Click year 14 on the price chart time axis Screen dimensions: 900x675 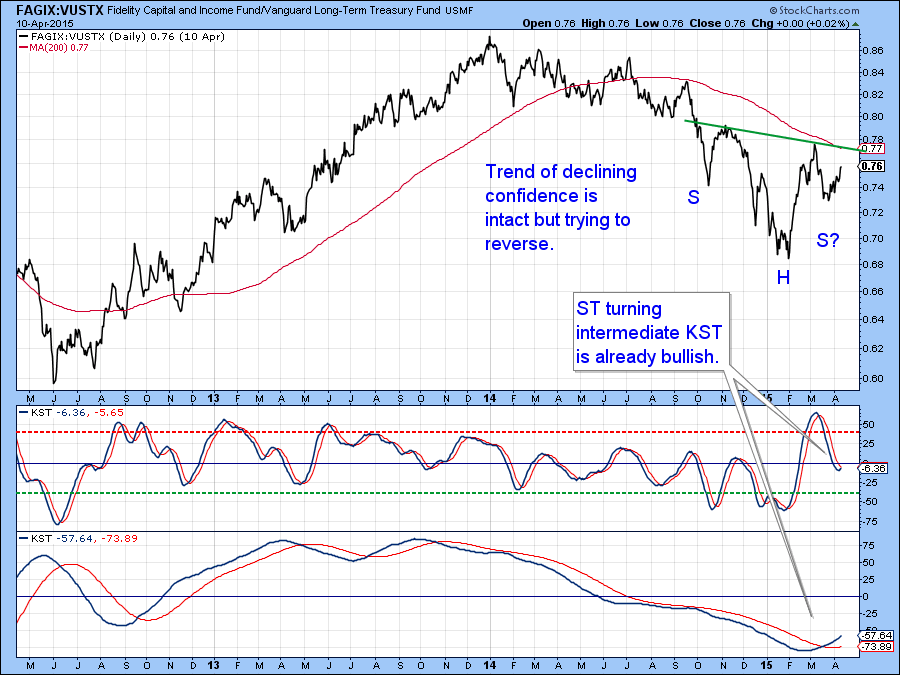(490, 398)
